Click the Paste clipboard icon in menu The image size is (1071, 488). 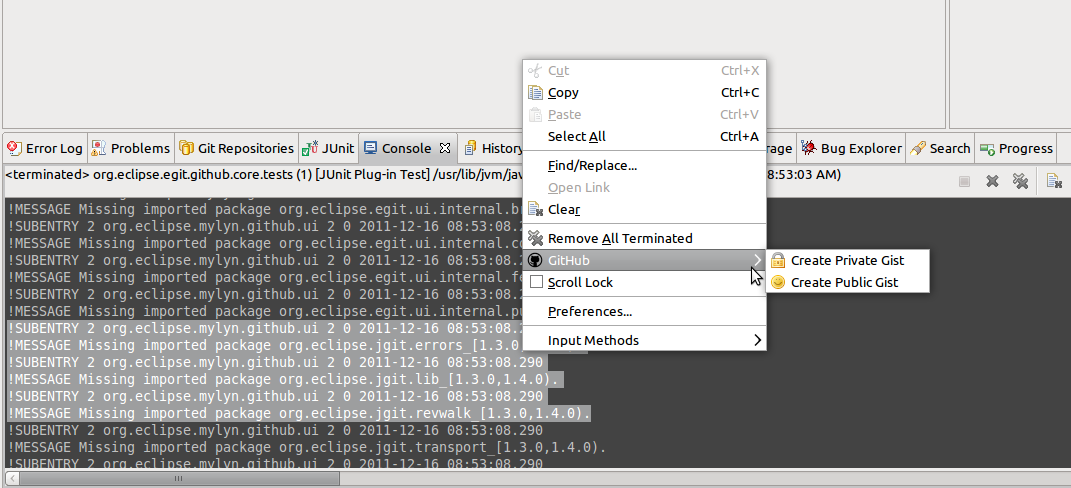[536, 114]
